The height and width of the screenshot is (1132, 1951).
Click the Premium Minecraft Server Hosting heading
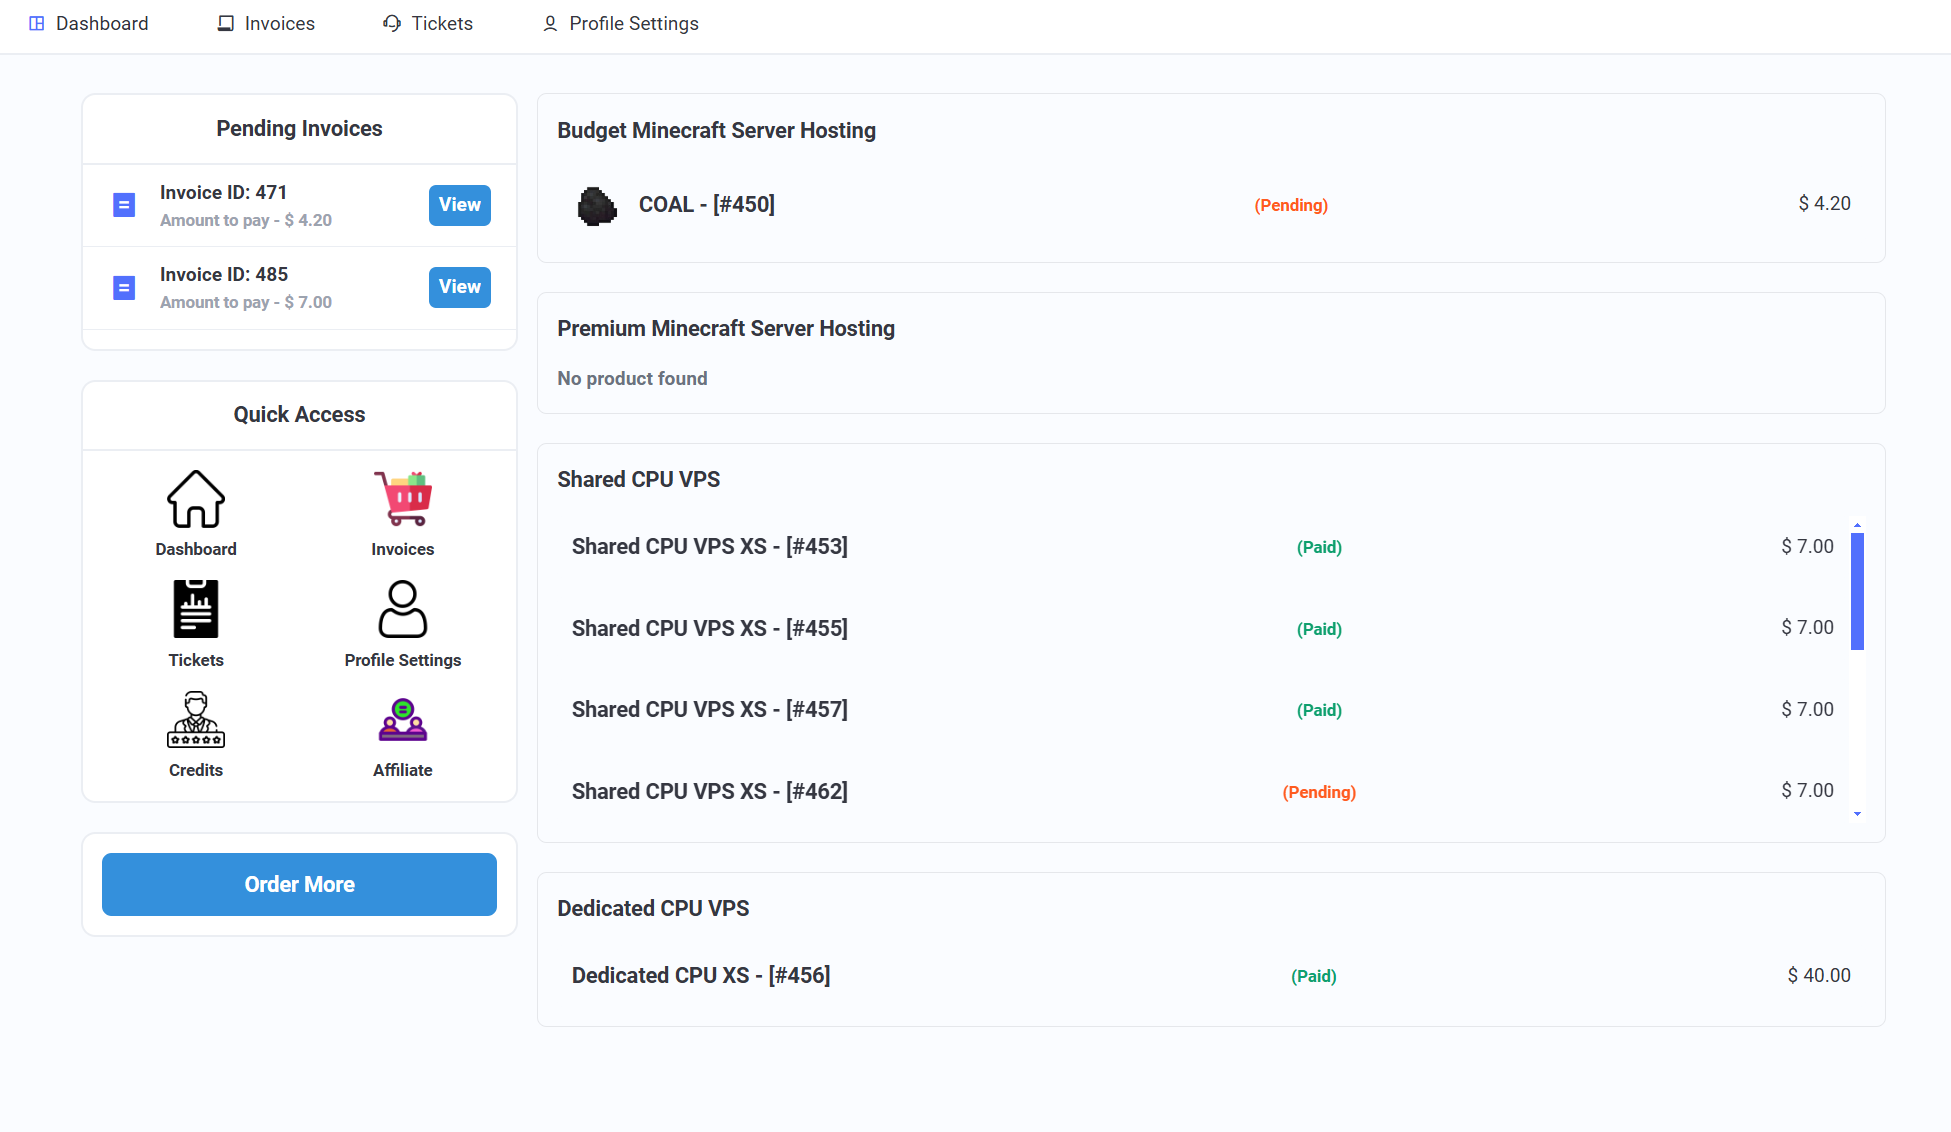point(726,328)
